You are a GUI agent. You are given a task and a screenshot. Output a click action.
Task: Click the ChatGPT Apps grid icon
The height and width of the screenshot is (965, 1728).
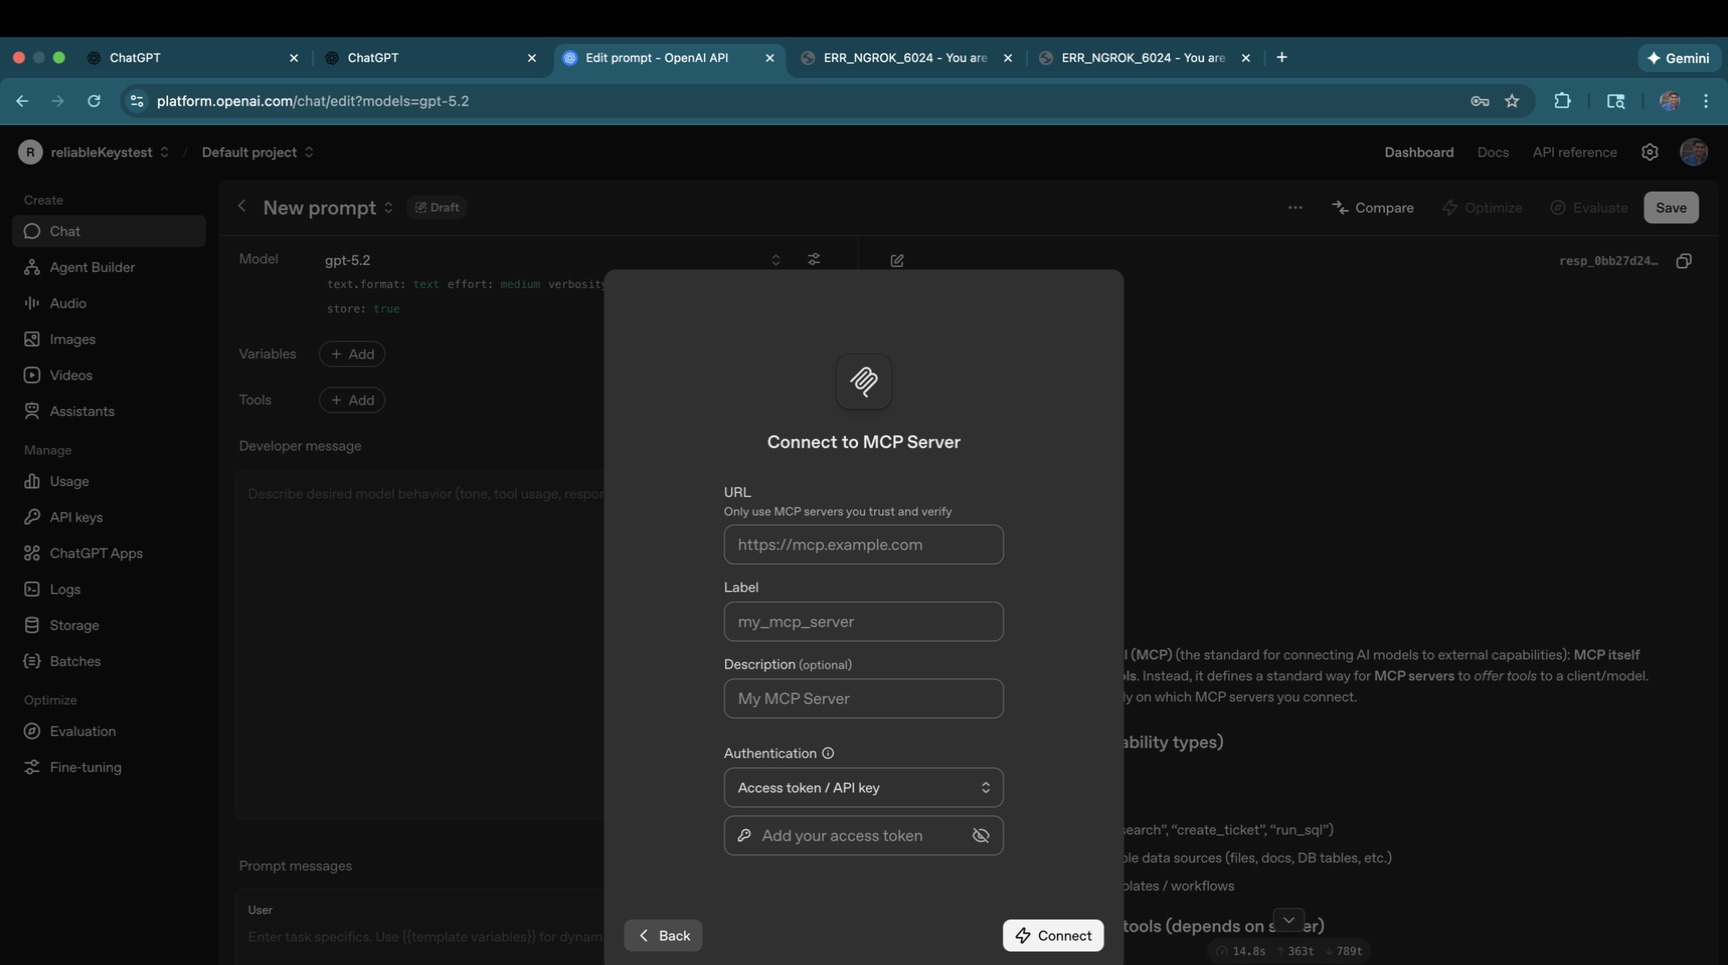tap(32, 553)
